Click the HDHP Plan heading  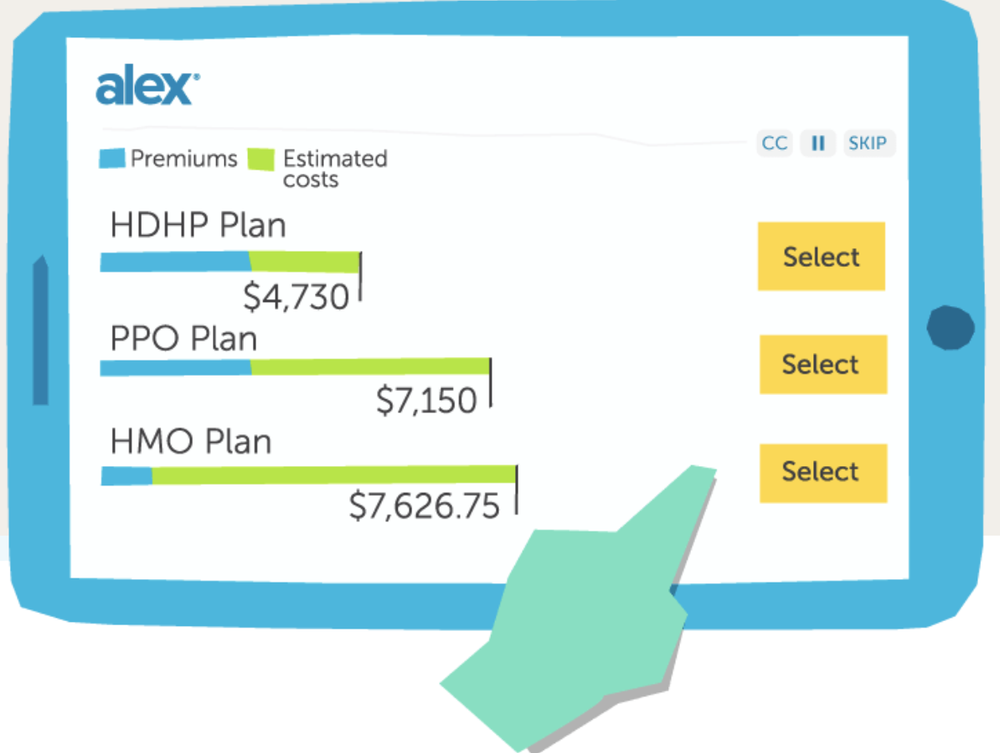click(x=198, y=225)
